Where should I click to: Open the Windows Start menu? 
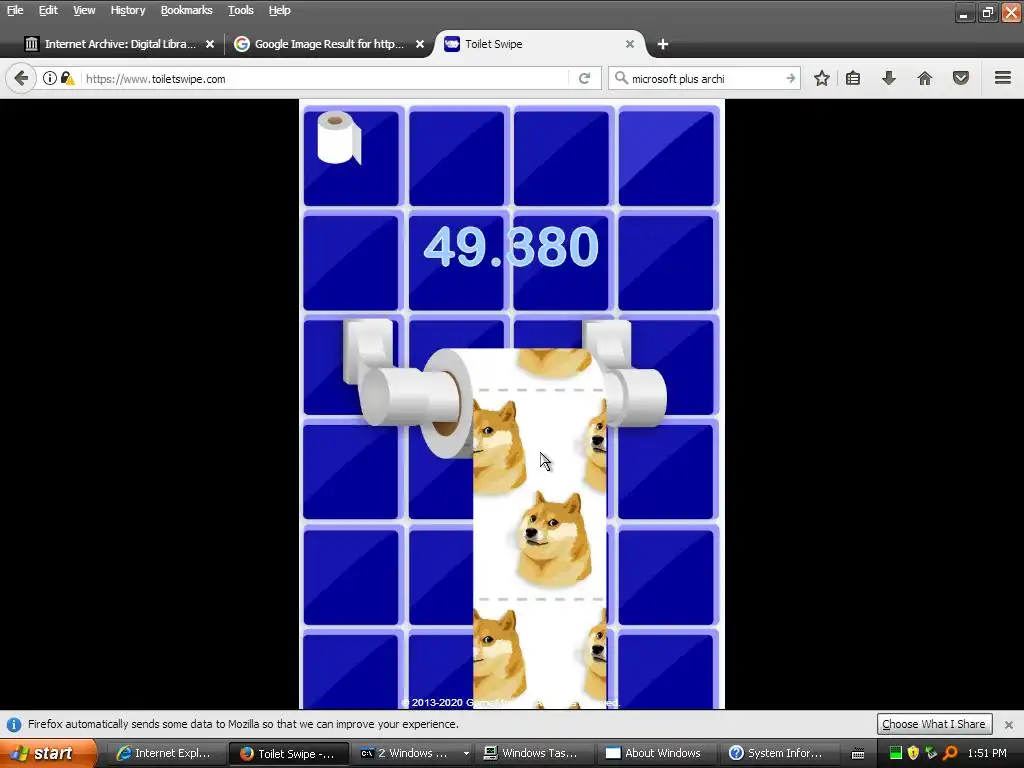click(x=47, y=753)
